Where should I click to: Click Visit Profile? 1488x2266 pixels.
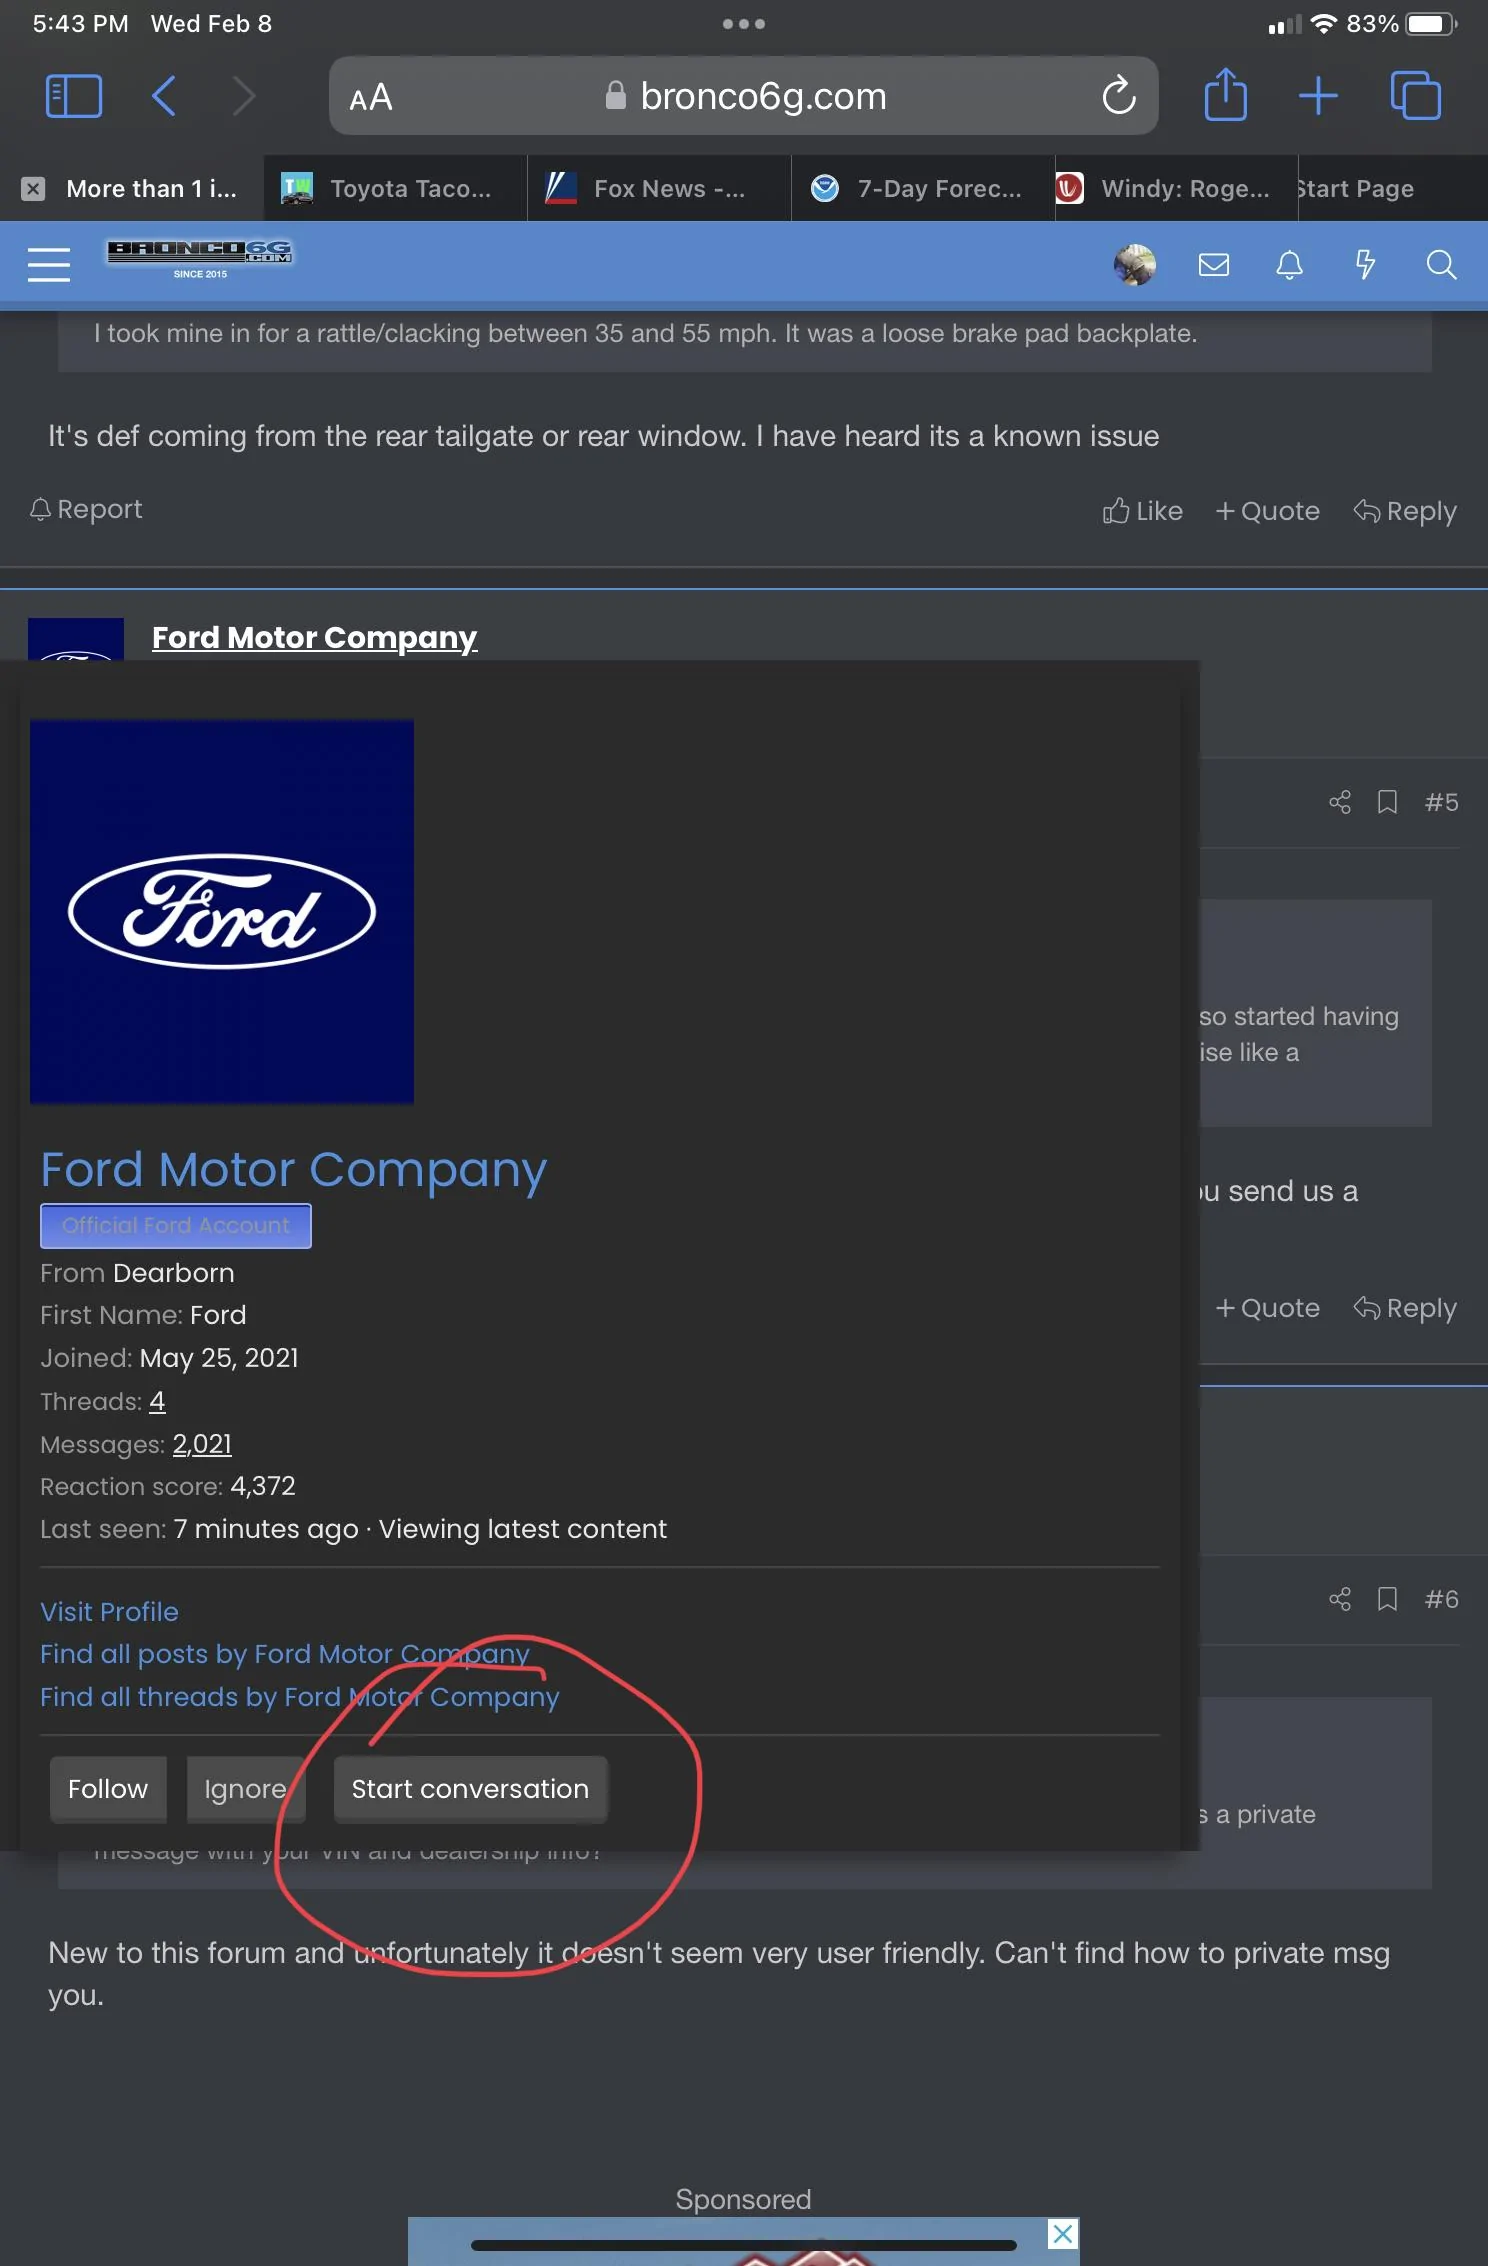(x=109, y=1611)
